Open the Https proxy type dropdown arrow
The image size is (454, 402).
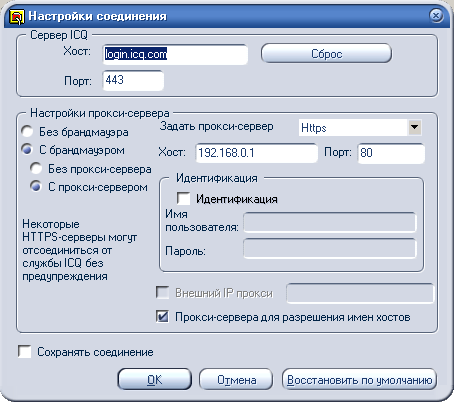coord(414,127)
